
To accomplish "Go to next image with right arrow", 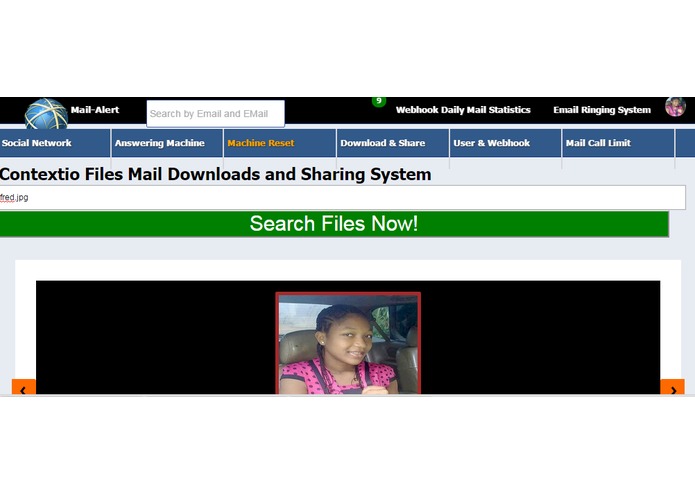I will tap(672, 387).
